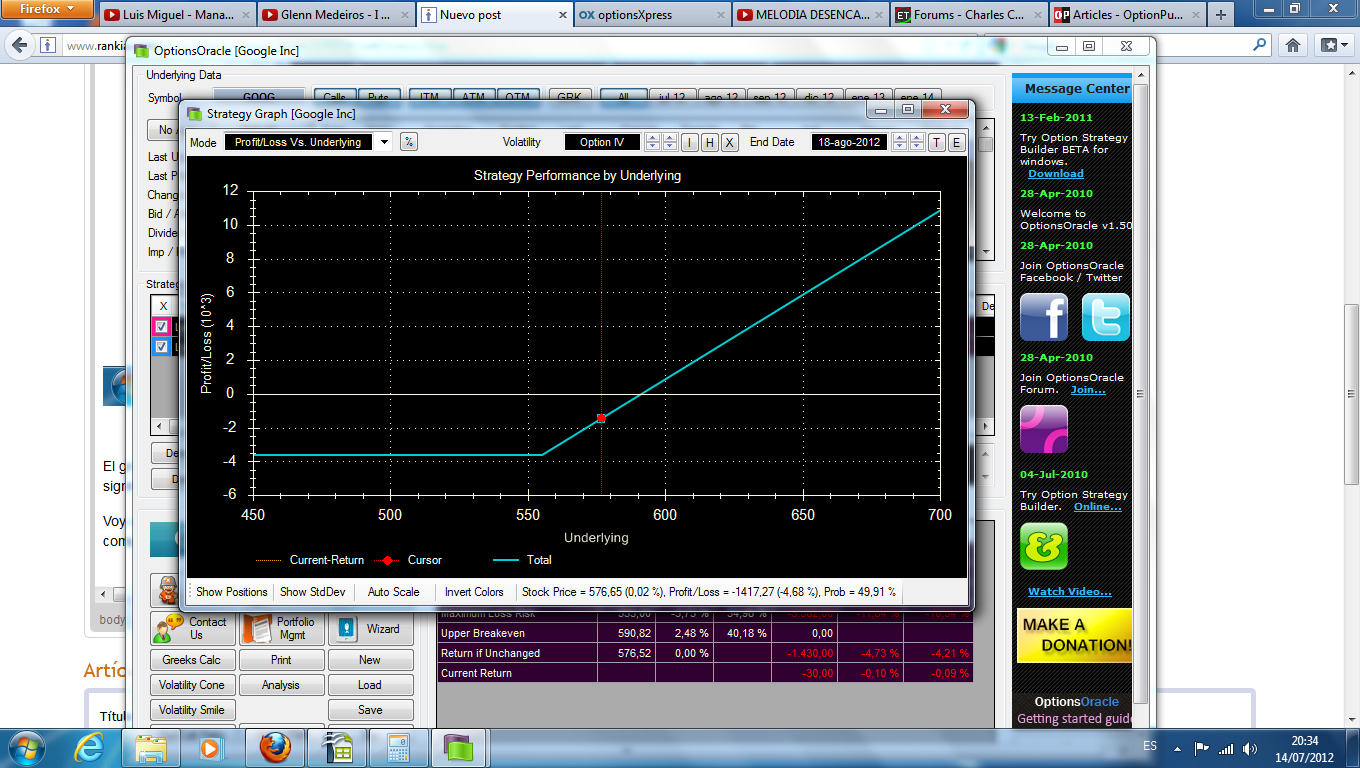Click the Make a Donation banner
This screenshot has height=768, width=1360.
coord(1075,636)
